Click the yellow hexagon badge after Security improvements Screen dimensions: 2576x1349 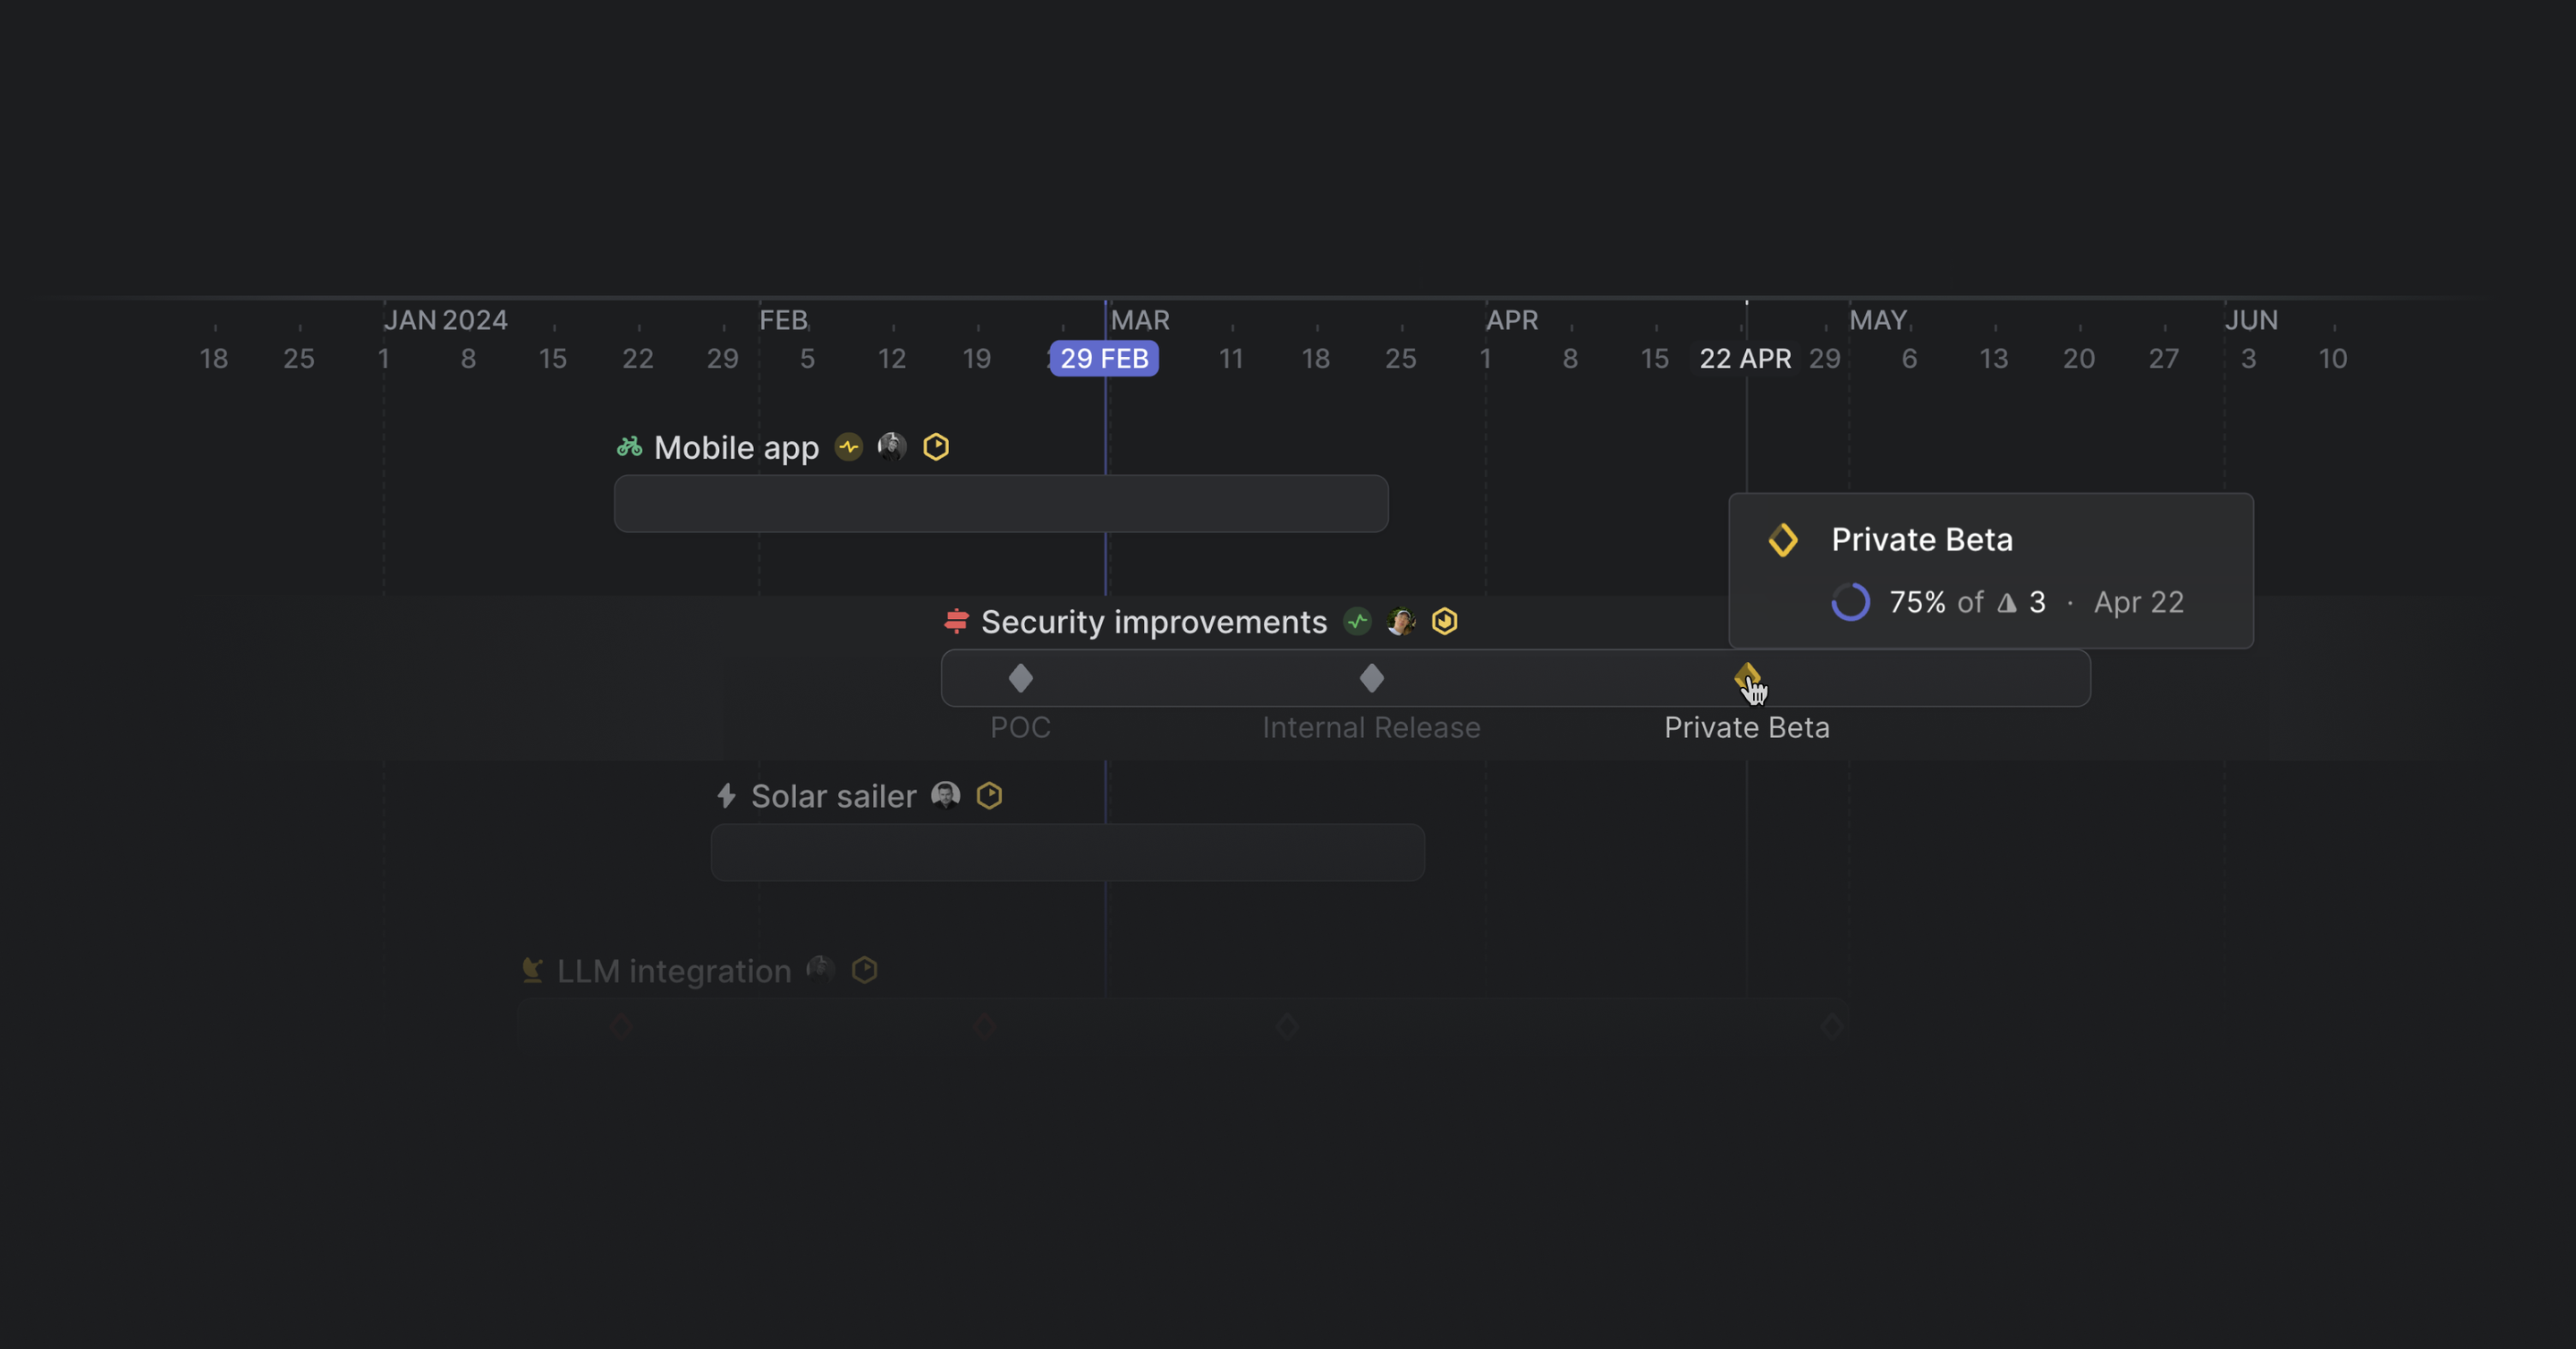(1445, 621)
